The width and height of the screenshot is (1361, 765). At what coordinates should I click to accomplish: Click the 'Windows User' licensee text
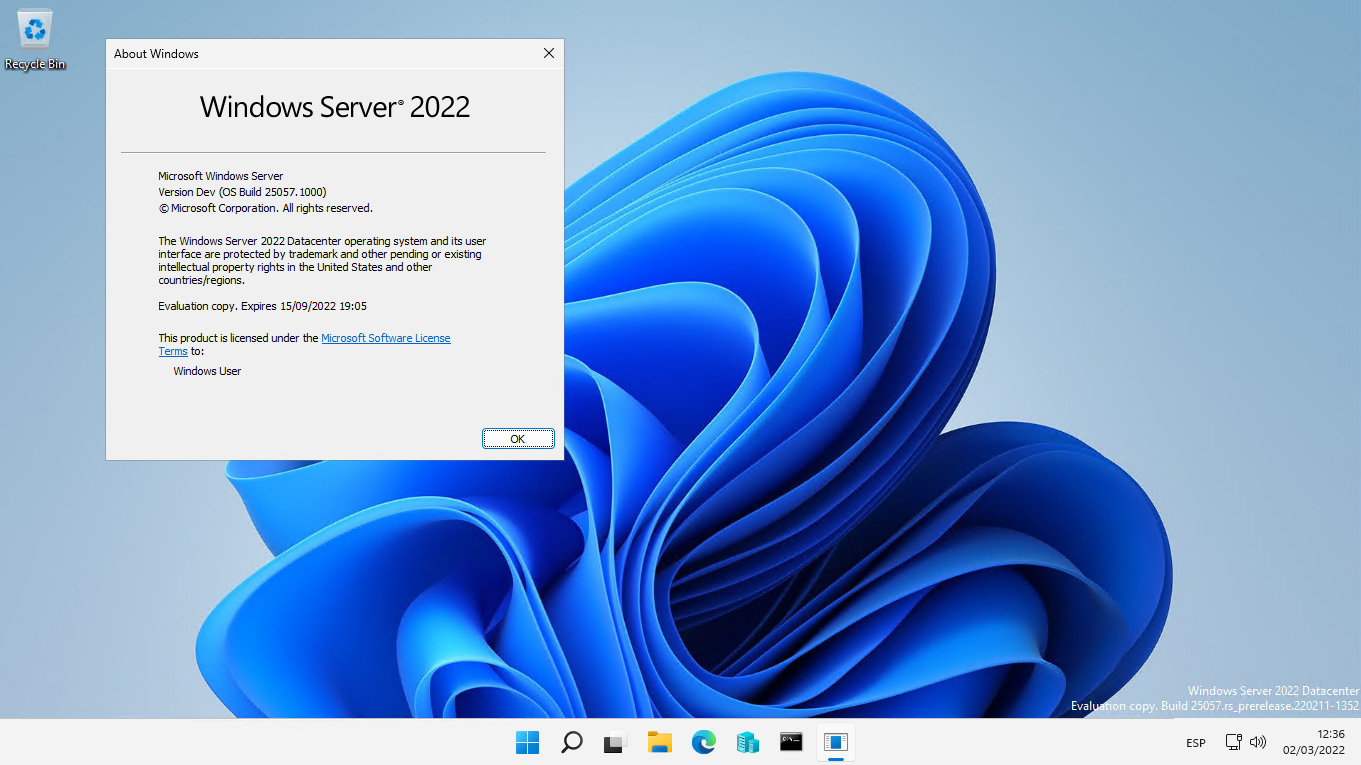[207, 371]
